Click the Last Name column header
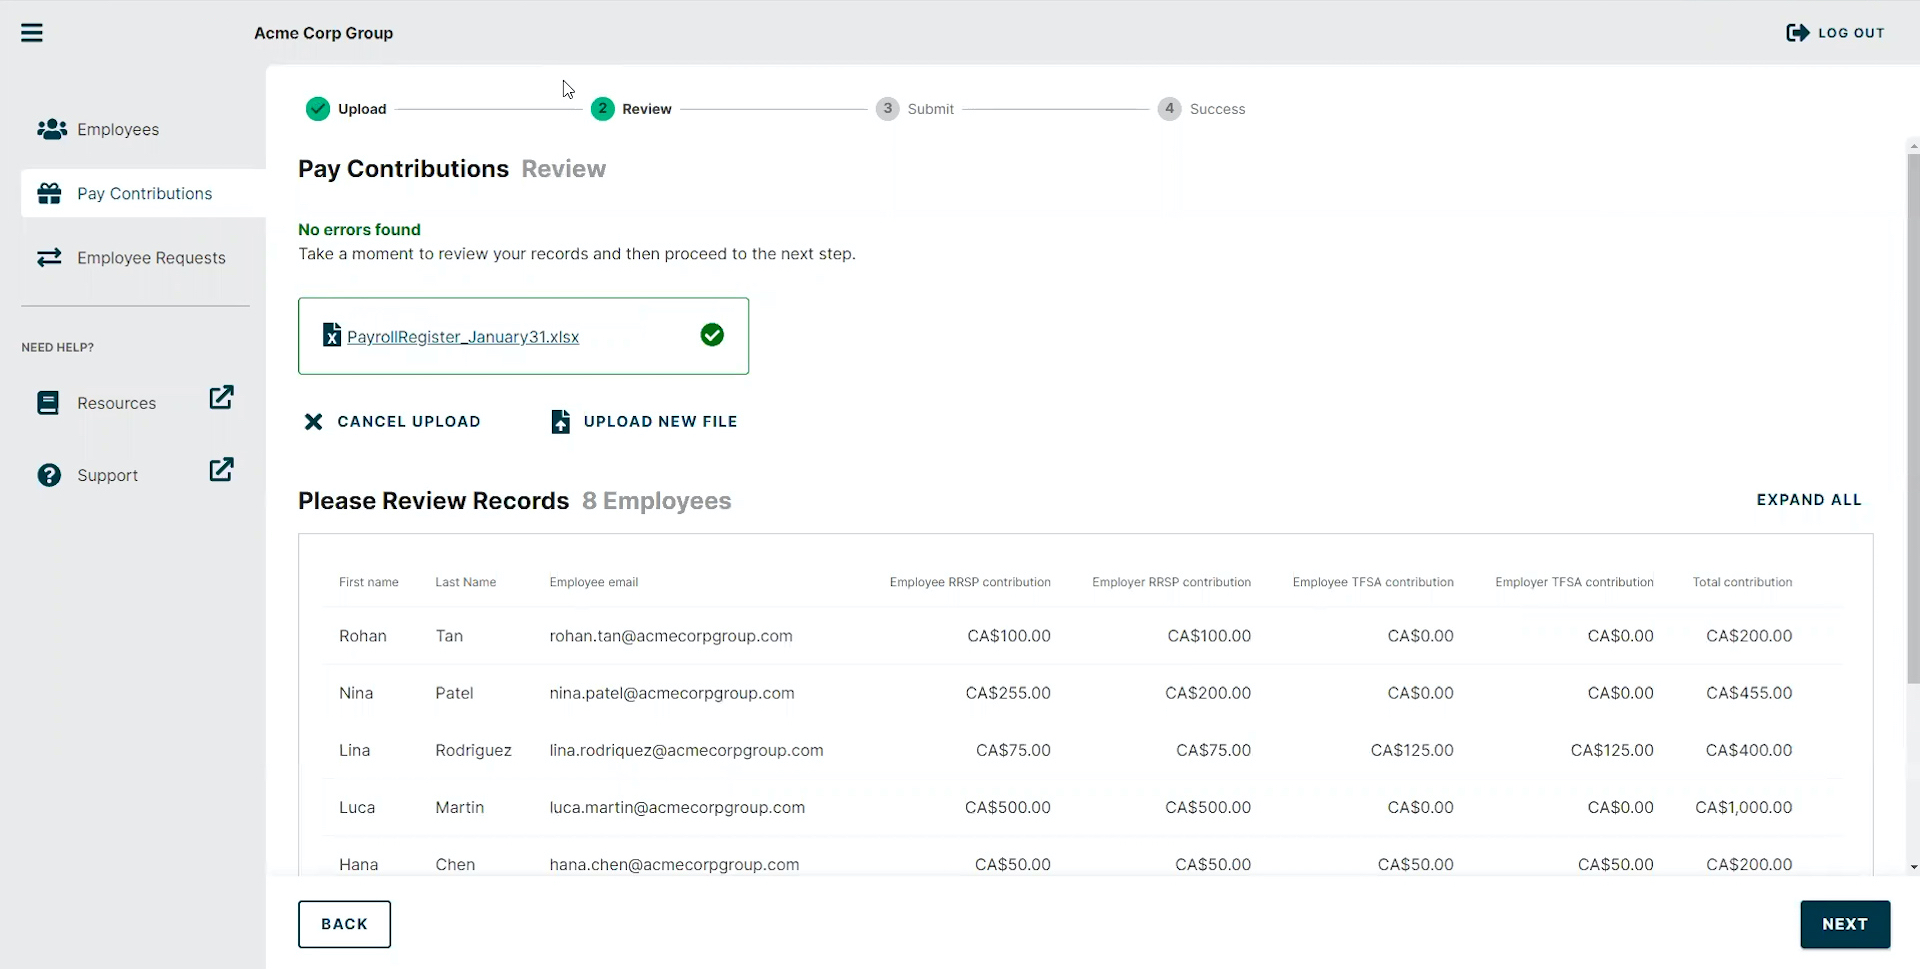This screenshot has width=1920, height=969. (465, 582)
